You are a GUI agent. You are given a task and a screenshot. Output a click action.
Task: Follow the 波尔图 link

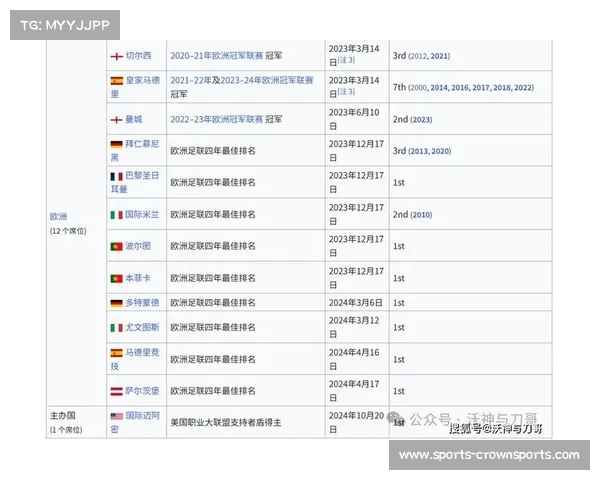click(138, 246)
